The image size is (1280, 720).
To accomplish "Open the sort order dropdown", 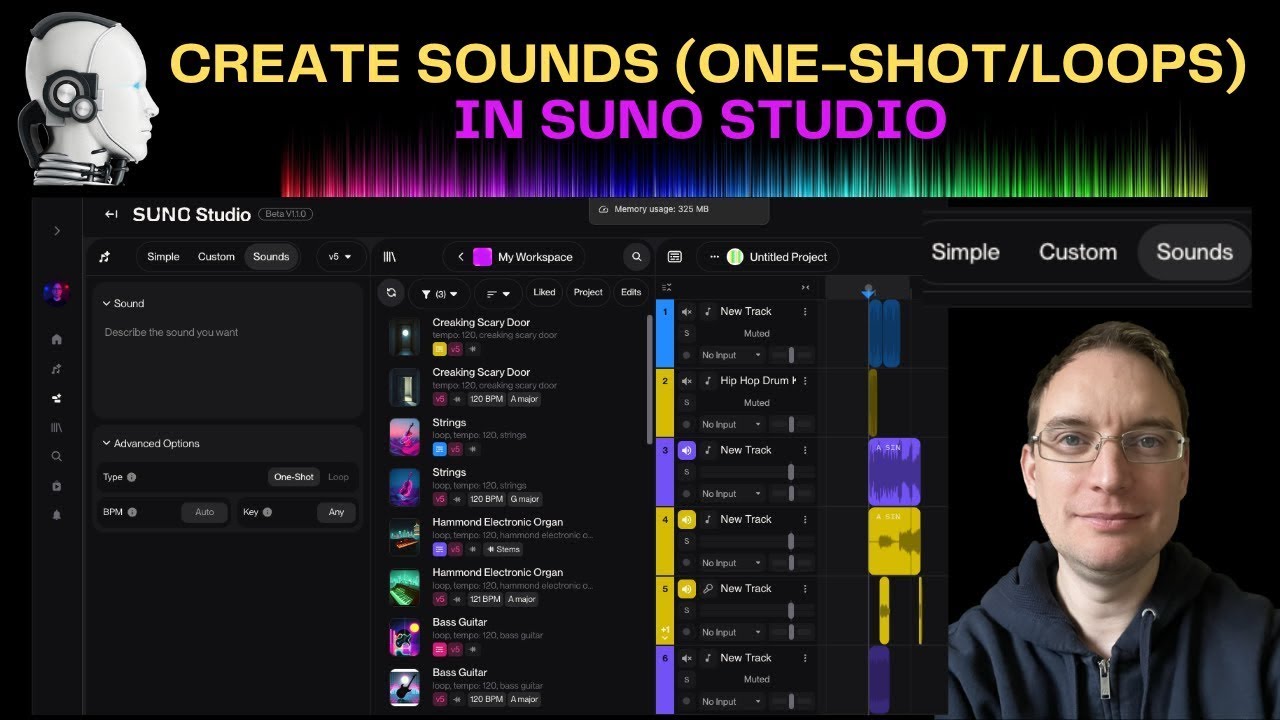I will 497,294.
